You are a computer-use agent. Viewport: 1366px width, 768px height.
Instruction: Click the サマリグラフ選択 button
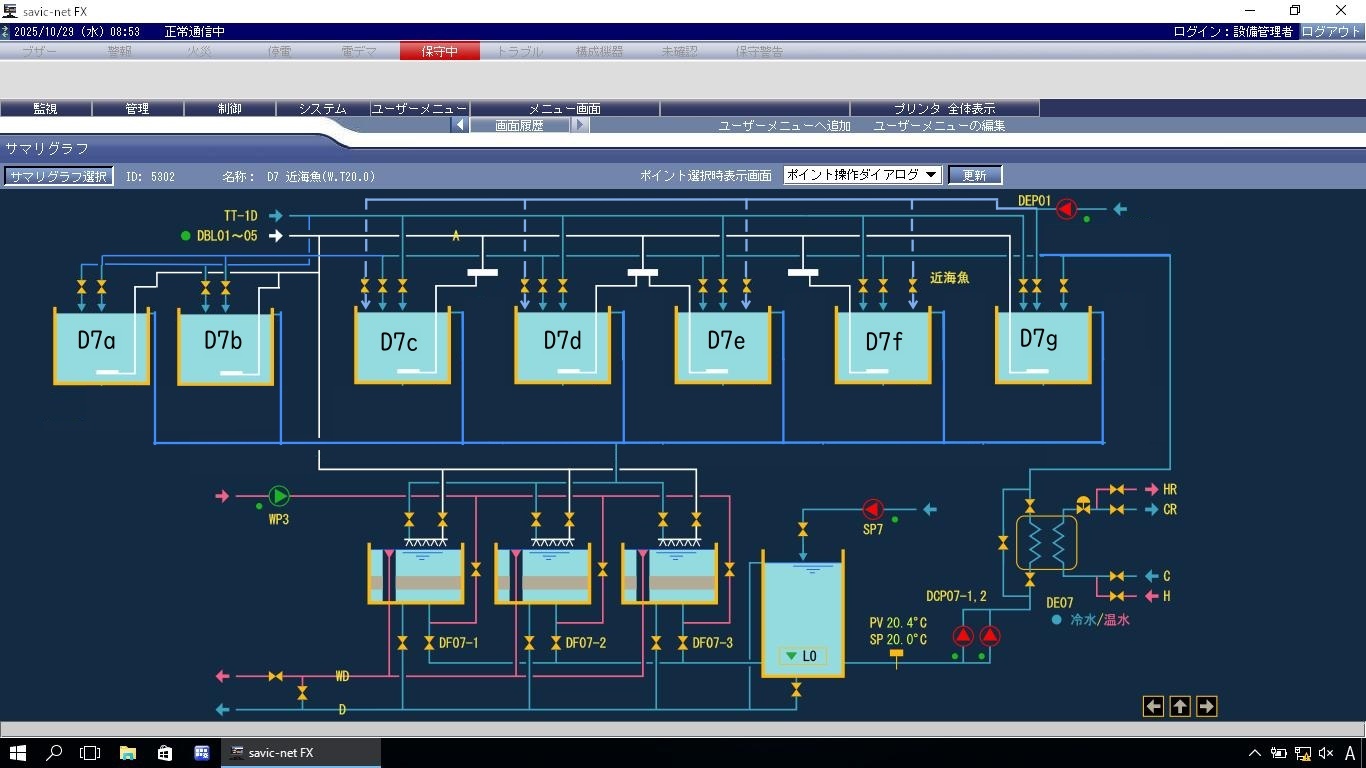click(58, 176)
